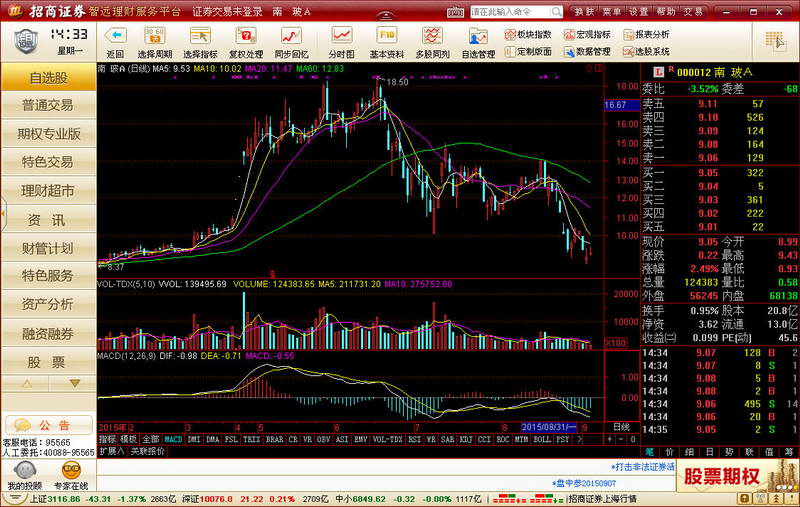The height and width of the screenshot is (507, 800).
Task: Open 基本资料 F10 information
Action: pos(387,38)
